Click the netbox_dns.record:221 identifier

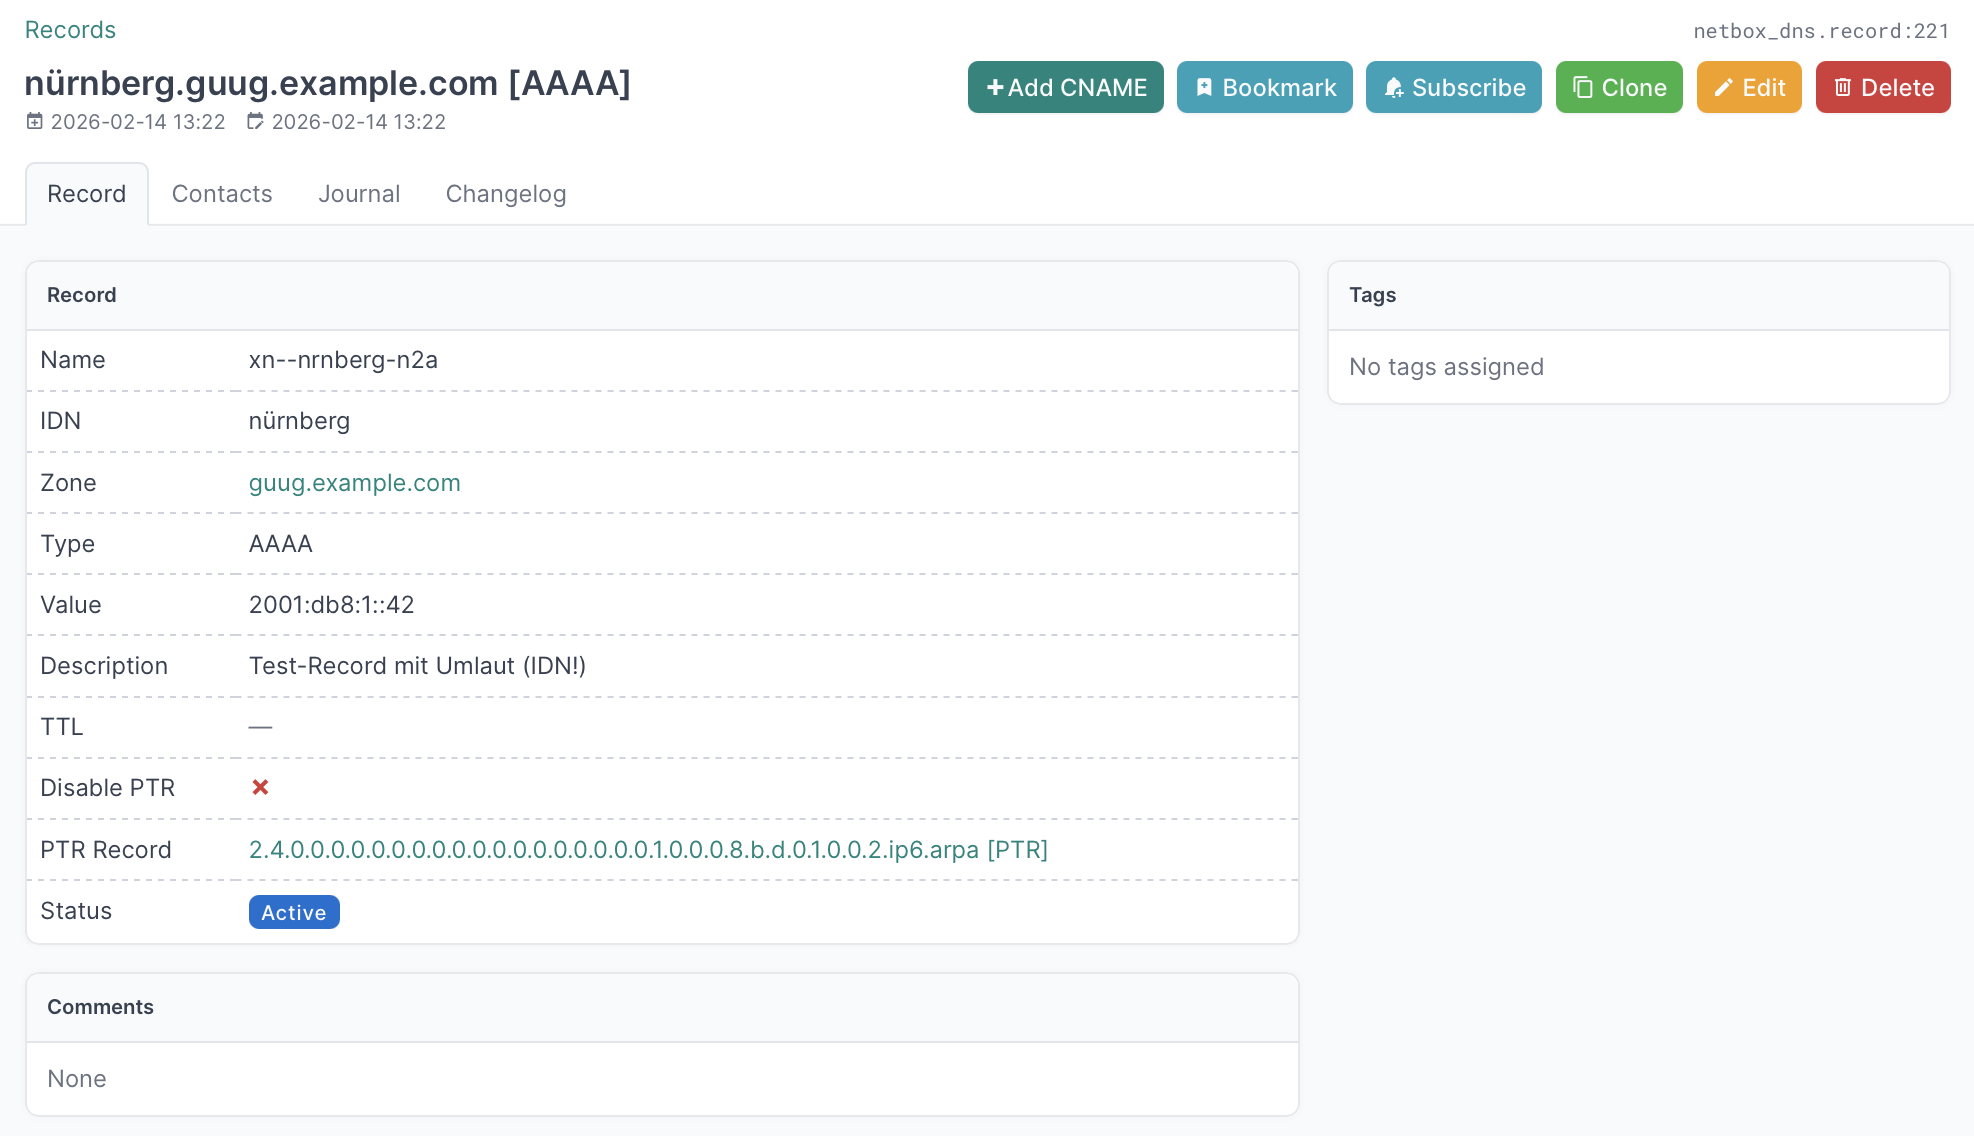point(1821,31)
